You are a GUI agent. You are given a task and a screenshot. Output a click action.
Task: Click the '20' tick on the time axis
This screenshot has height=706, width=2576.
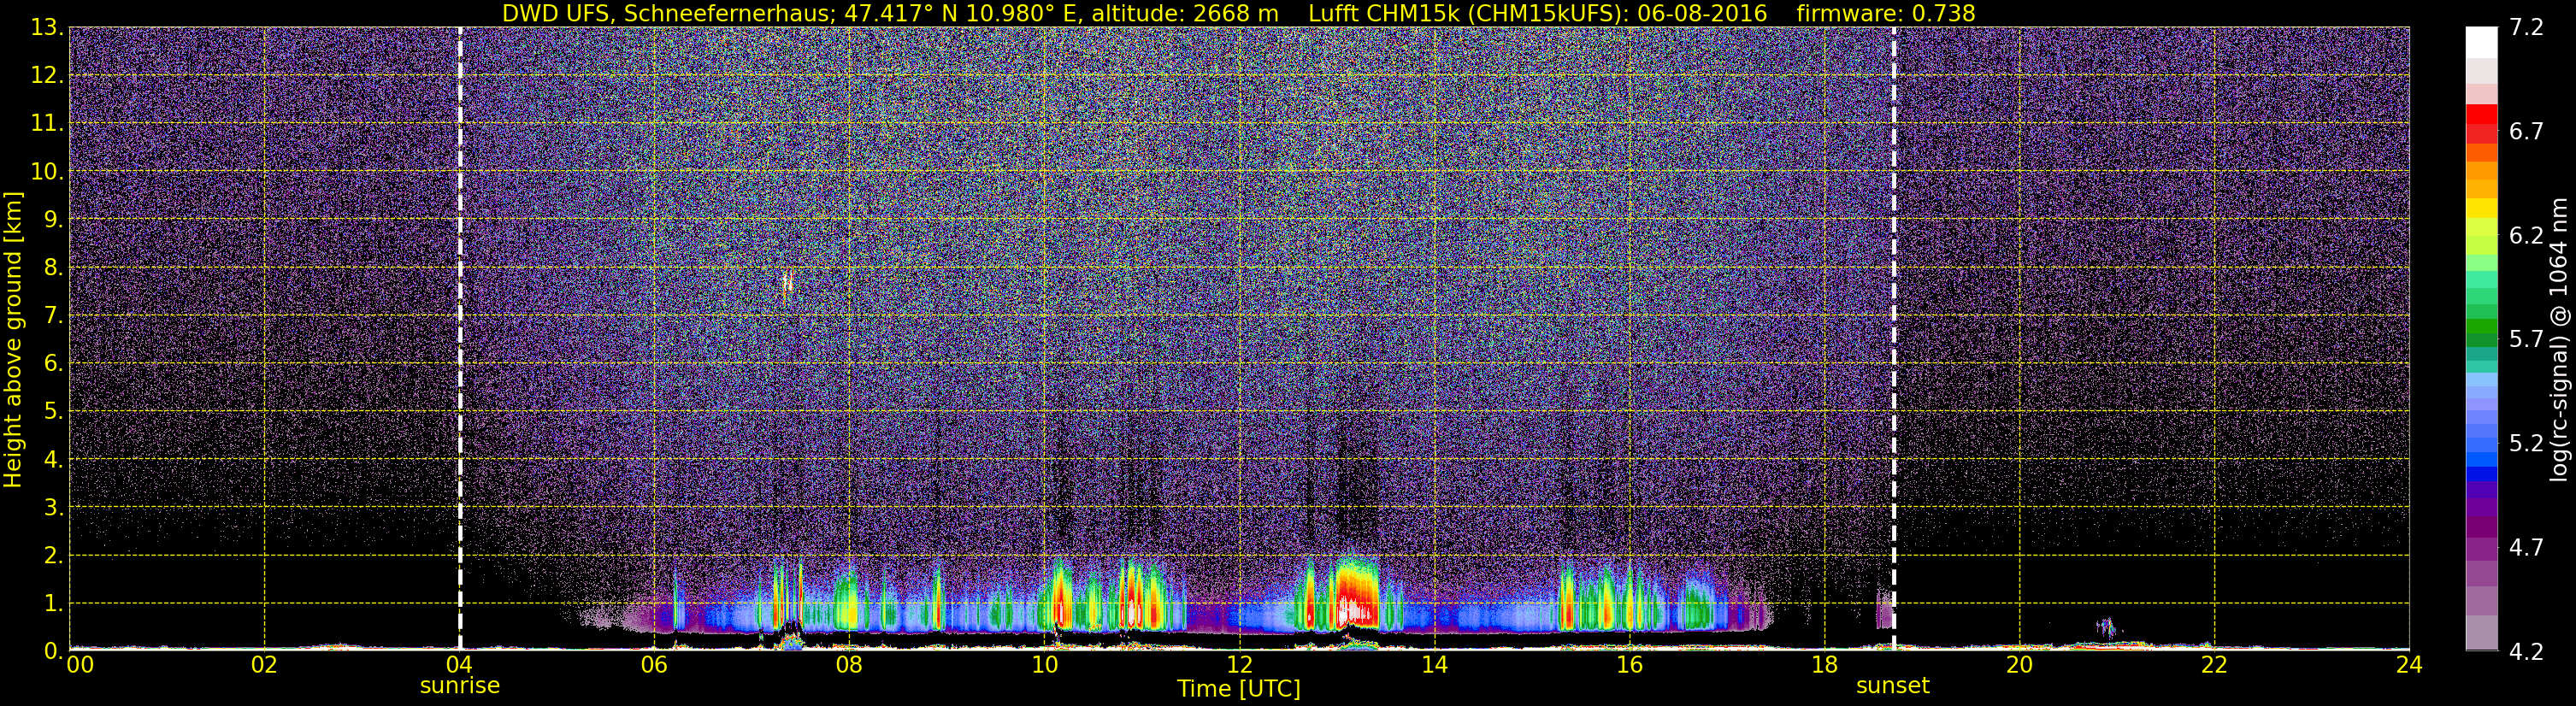click(2019, 665)
